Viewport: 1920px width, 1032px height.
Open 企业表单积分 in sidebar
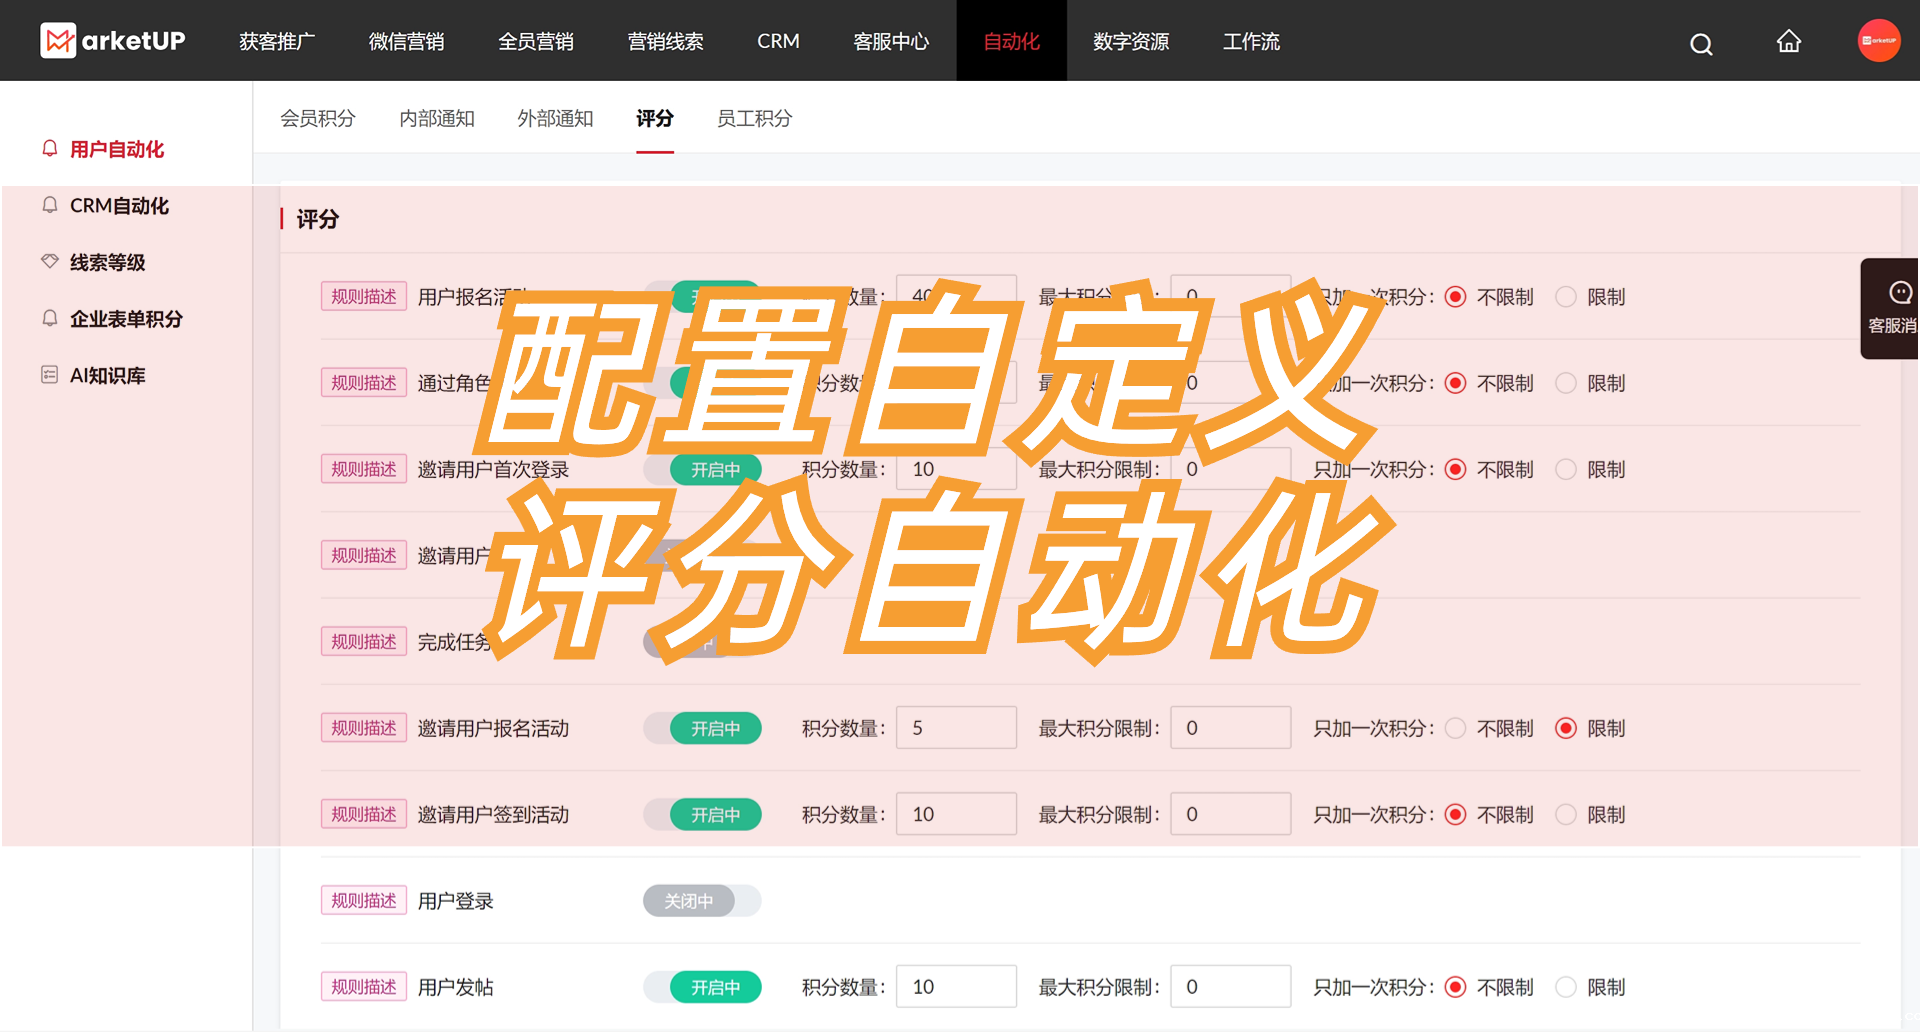(126, 319)
